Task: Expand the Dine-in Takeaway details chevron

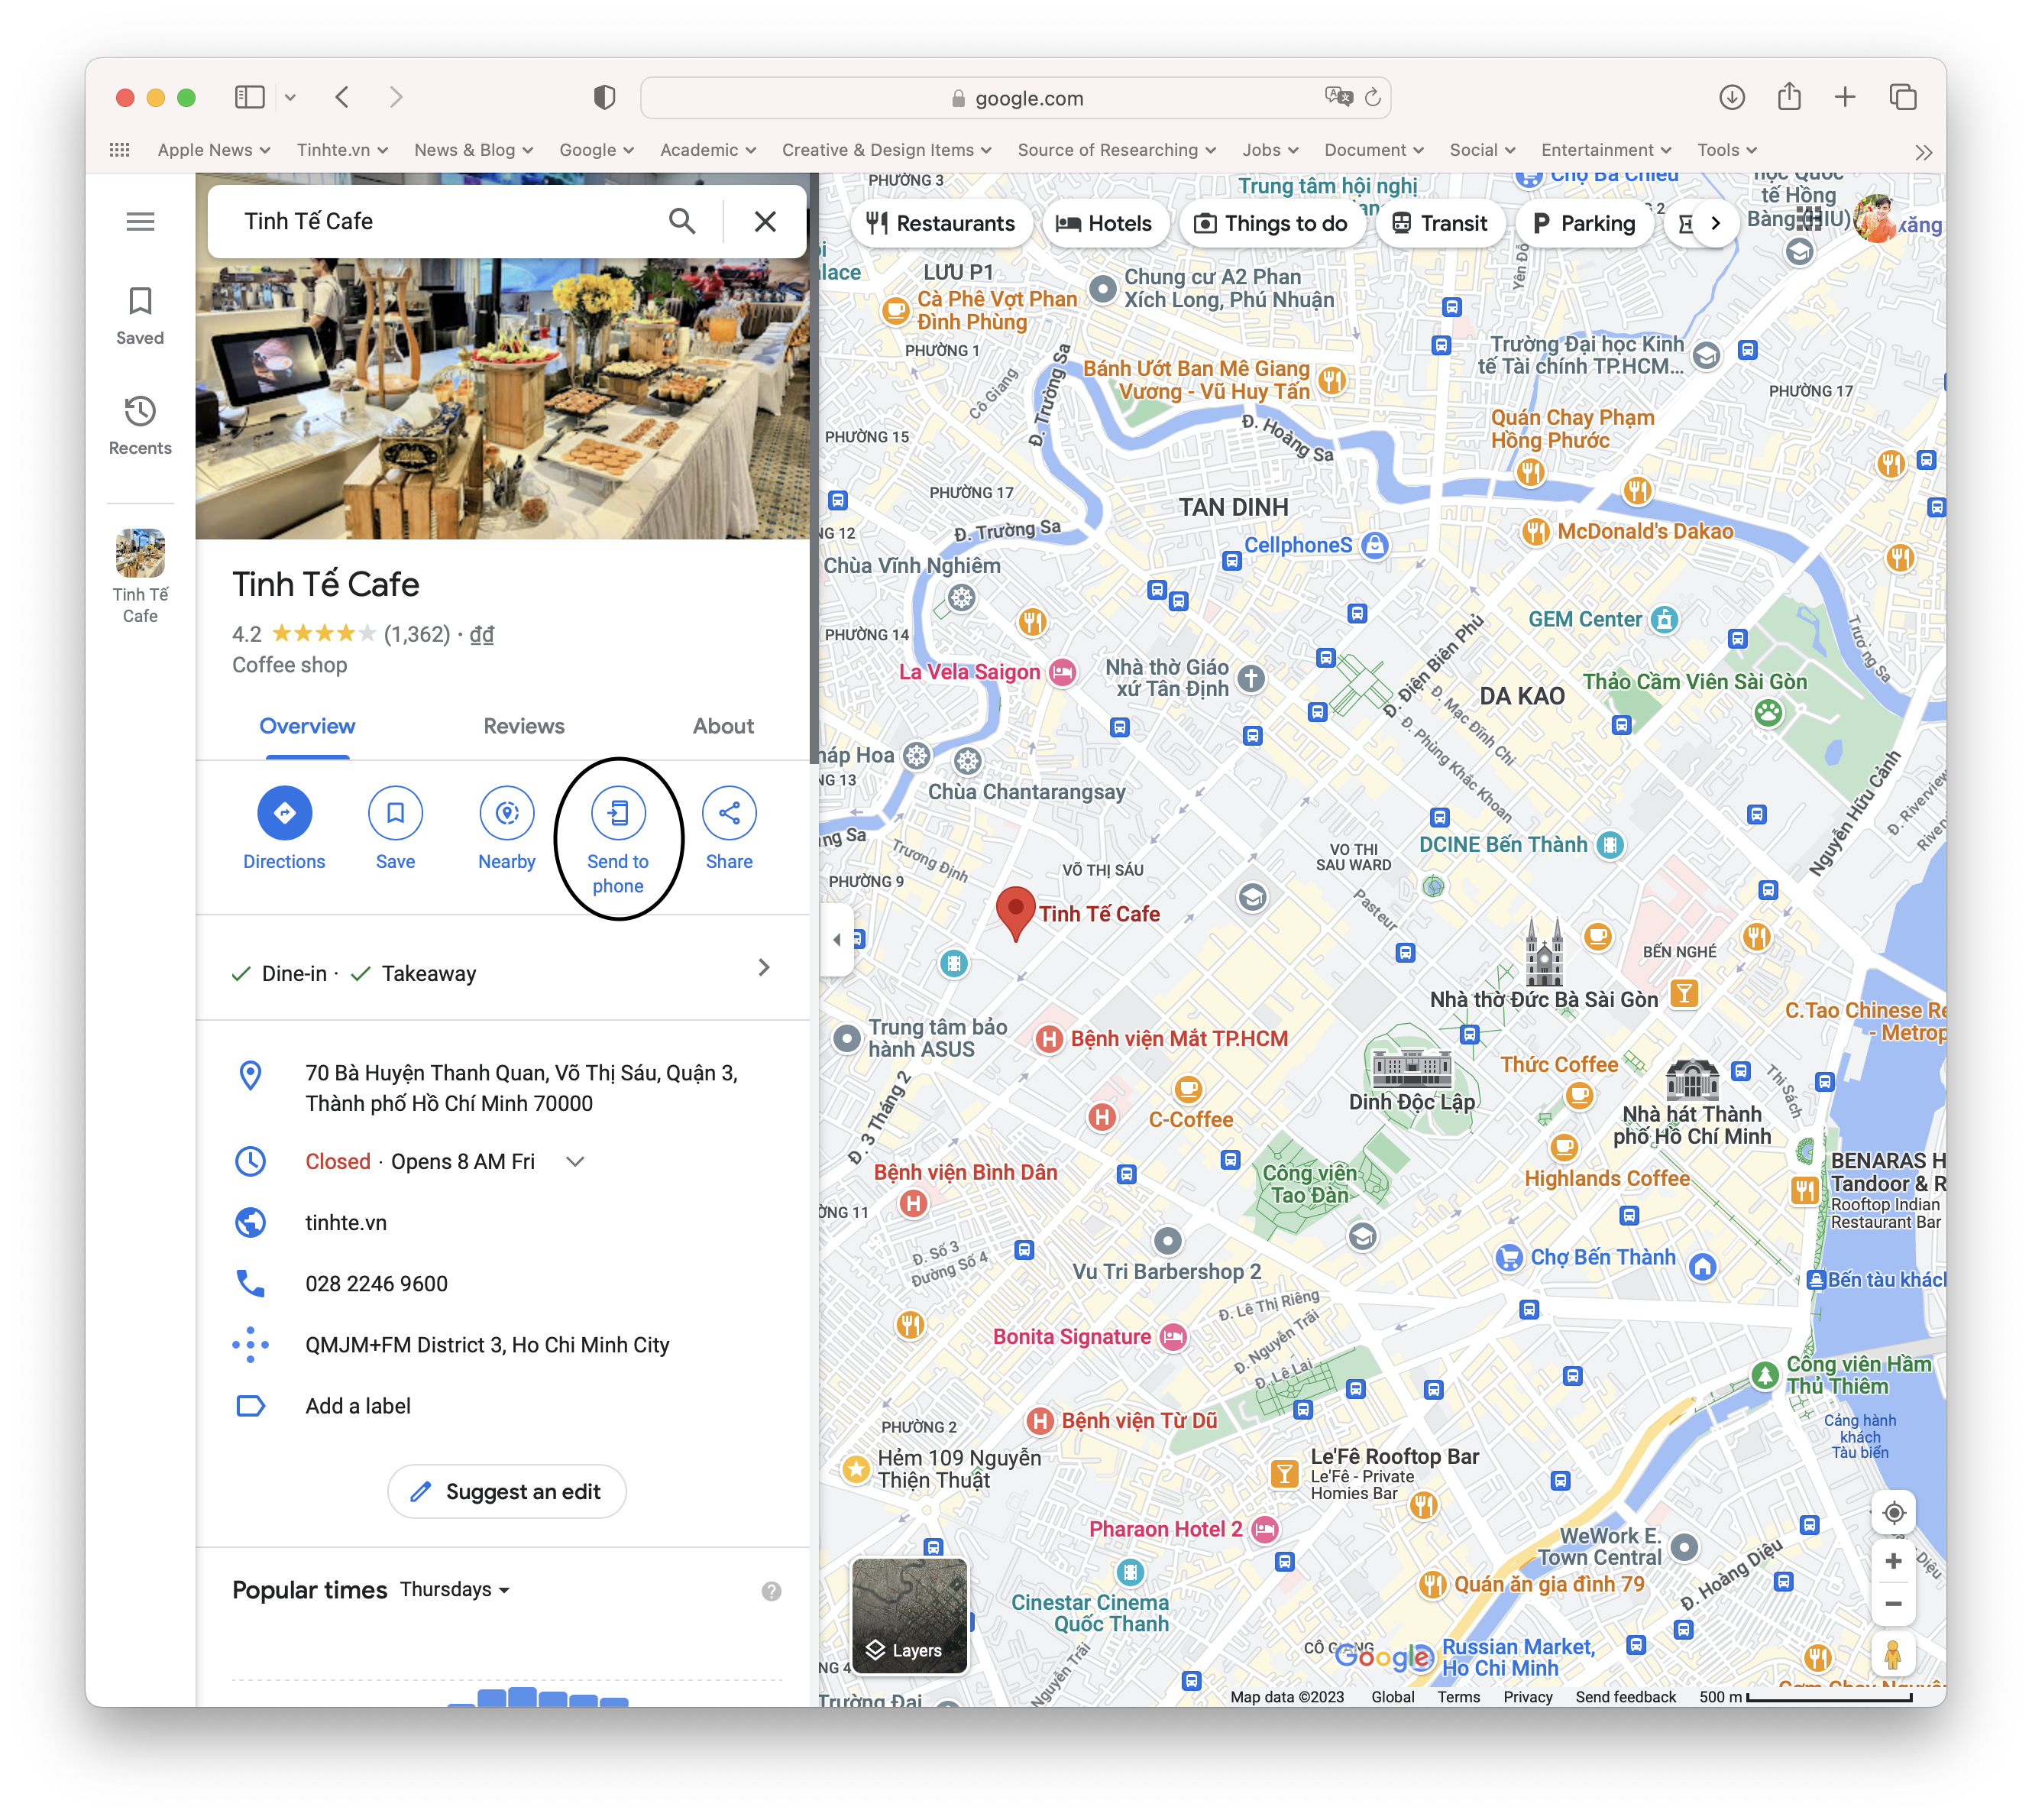Action: click(763, 967)
